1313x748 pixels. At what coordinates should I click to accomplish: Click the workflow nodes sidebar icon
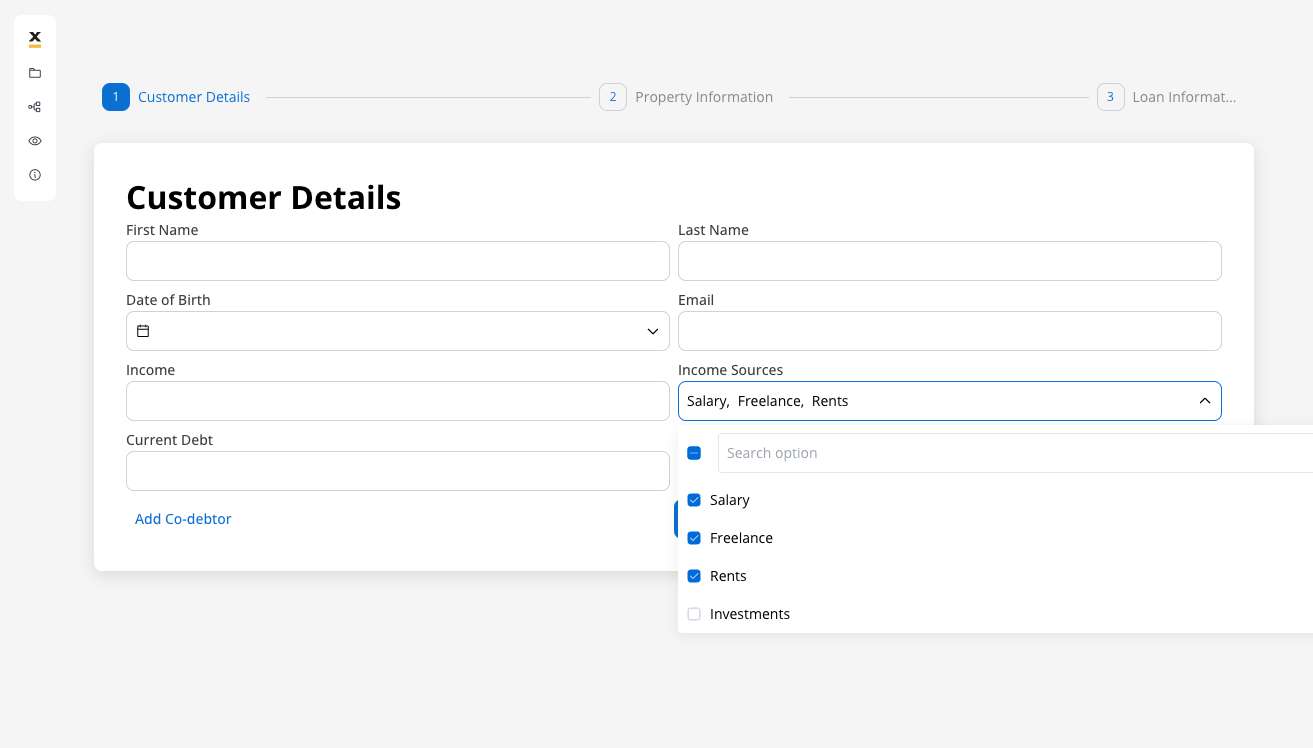pos(35,107)
